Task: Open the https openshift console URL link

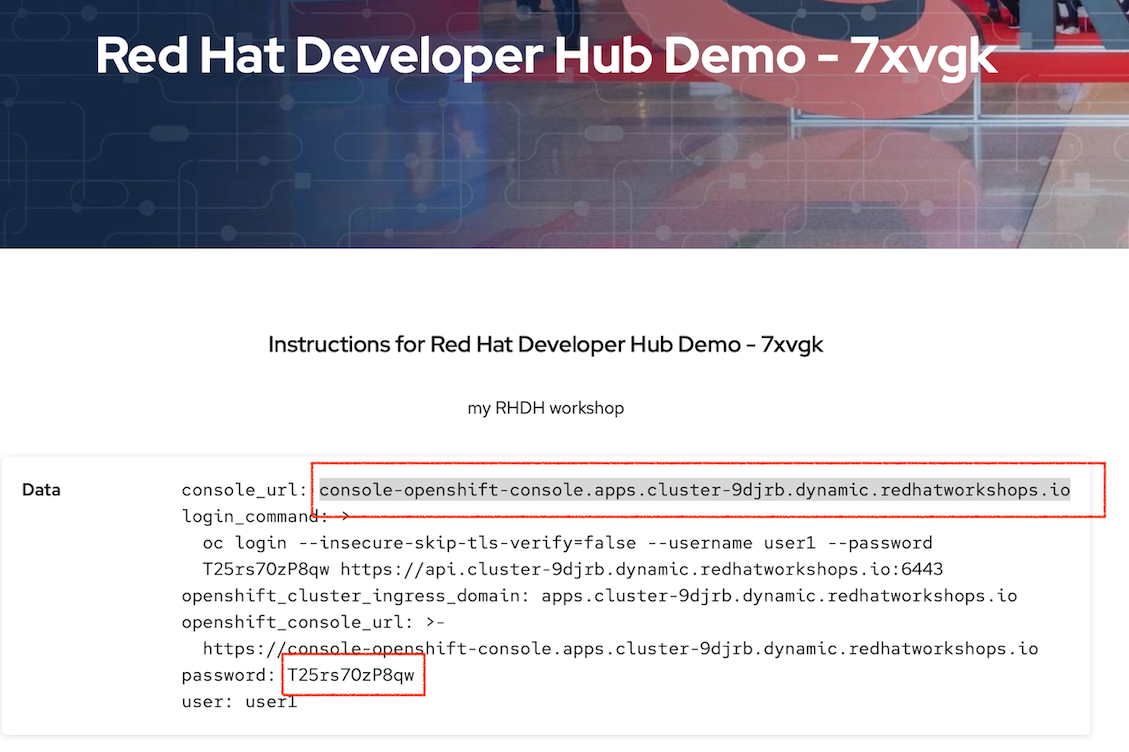Action: pyautogui.click(x=620, y=649)
